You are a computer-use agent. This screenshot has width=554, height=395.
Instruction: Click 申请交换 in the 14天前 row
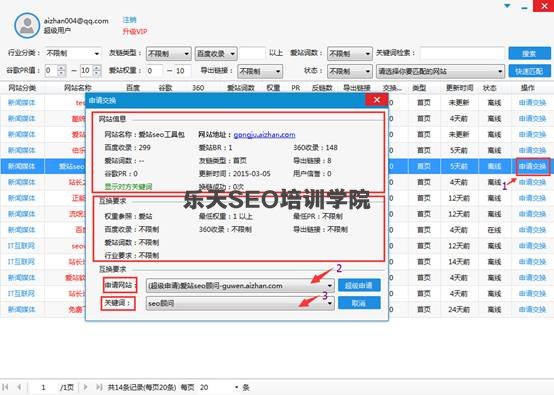(532, 261)
